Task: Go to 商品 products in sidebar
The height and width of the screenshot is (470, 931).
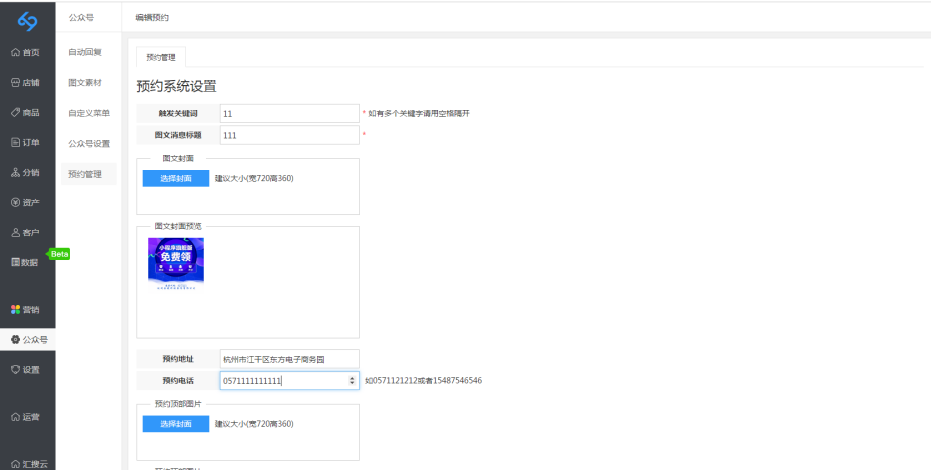Action: pos(27,112)
